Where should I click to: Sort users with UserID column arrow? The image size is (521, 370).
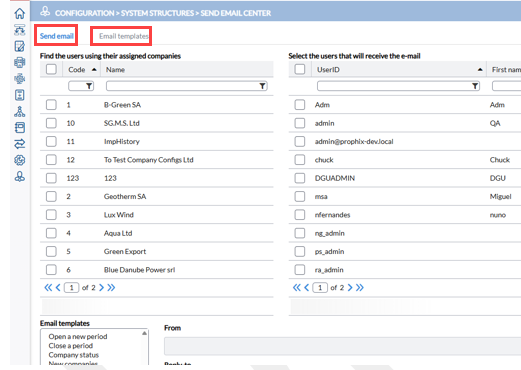click(x=480, y=69)
